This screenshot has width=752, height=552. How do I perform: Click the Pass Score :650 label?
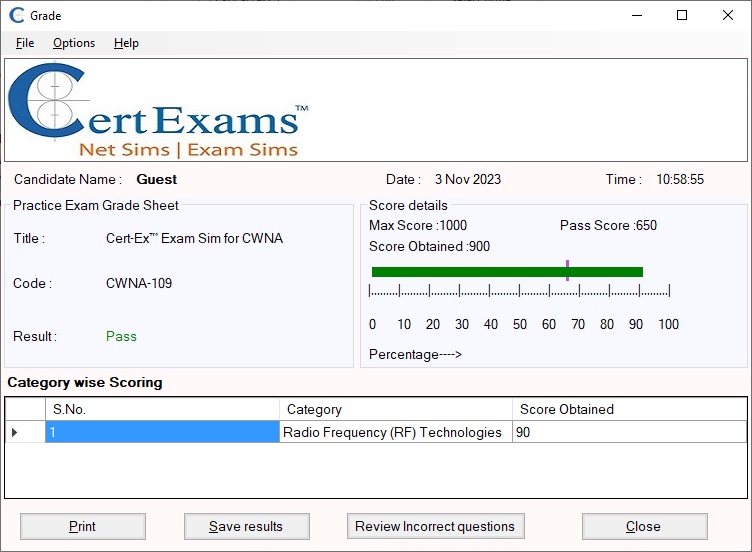[608, 225]
